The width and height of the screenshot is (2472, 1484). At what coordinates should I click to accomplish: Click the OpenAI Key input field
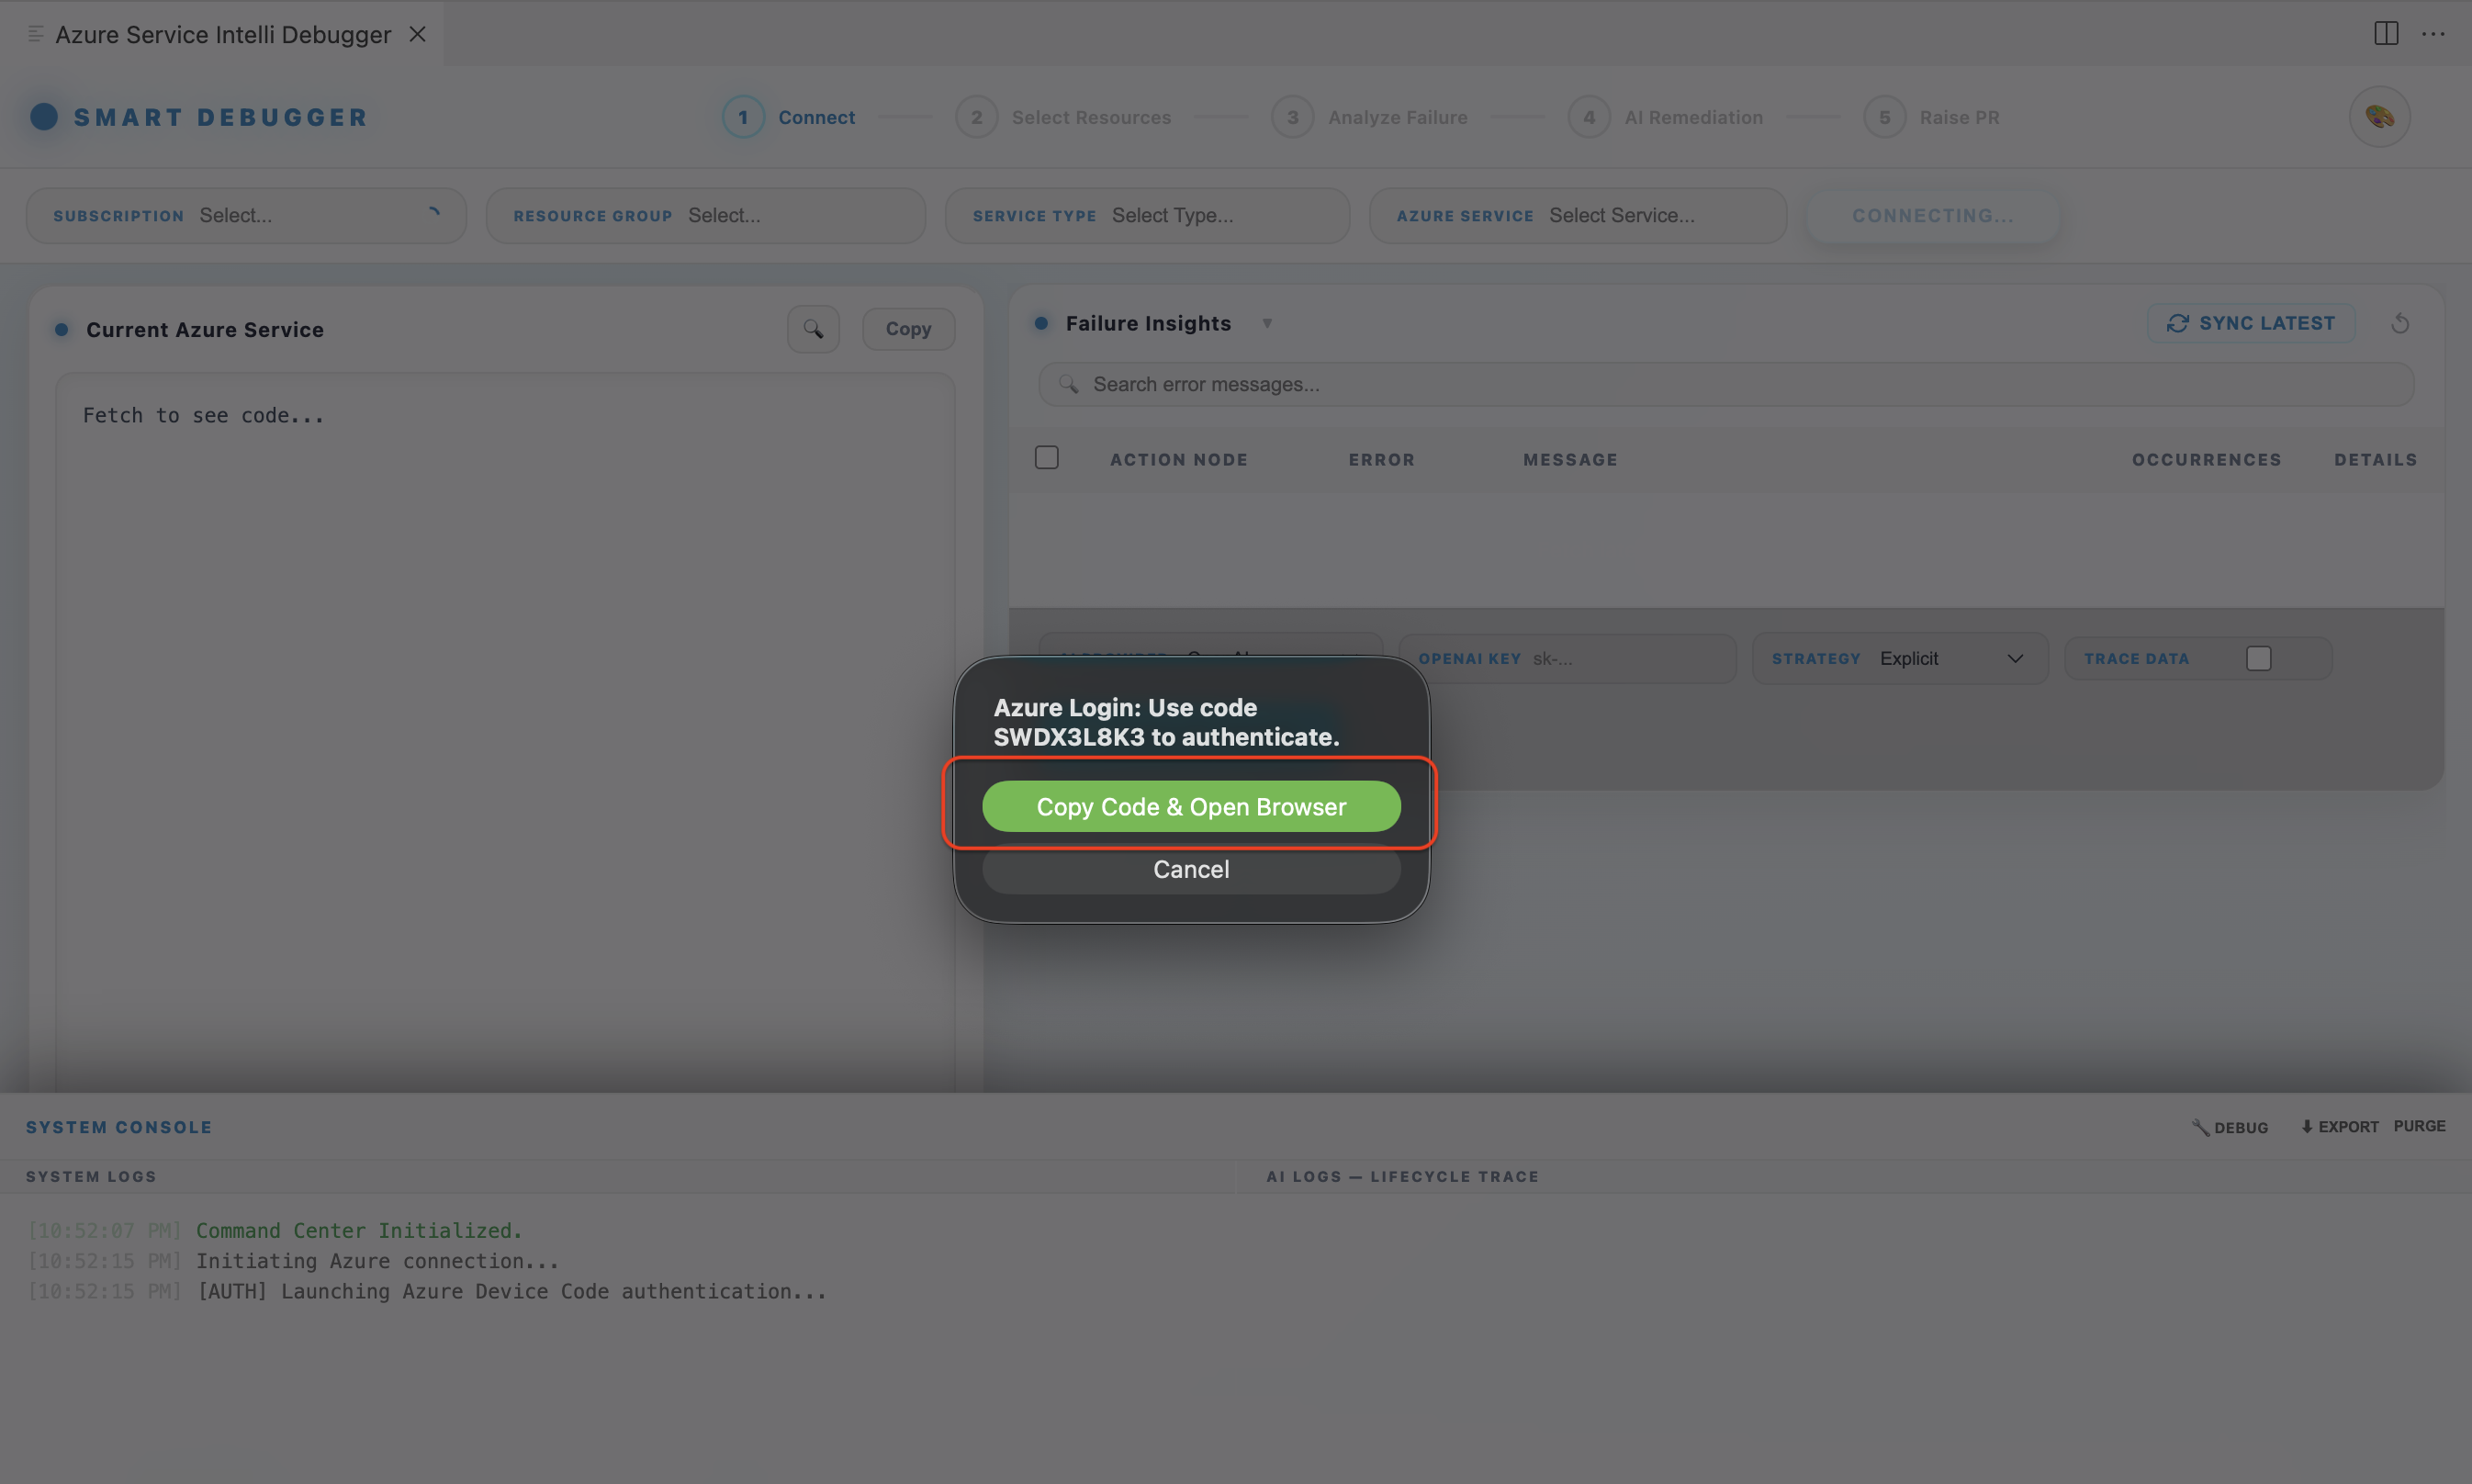pos(1567,658)
